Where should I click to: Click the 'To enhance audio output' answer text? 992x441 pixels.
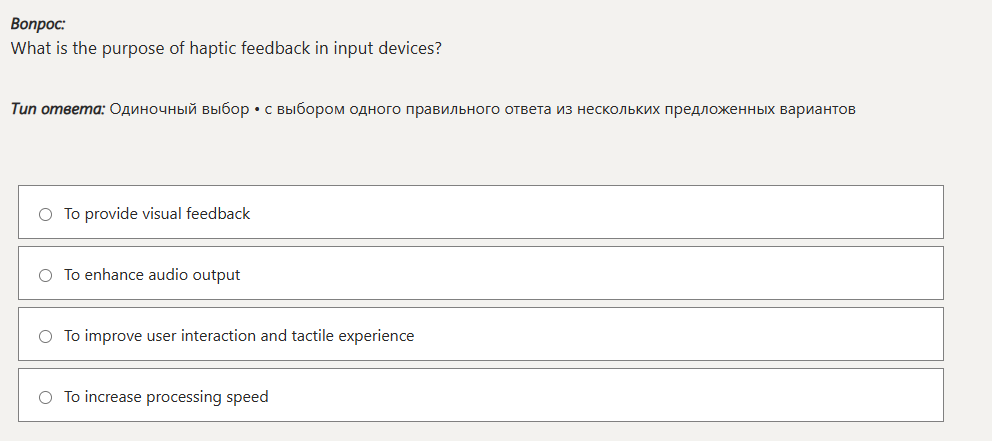point(152,275)
